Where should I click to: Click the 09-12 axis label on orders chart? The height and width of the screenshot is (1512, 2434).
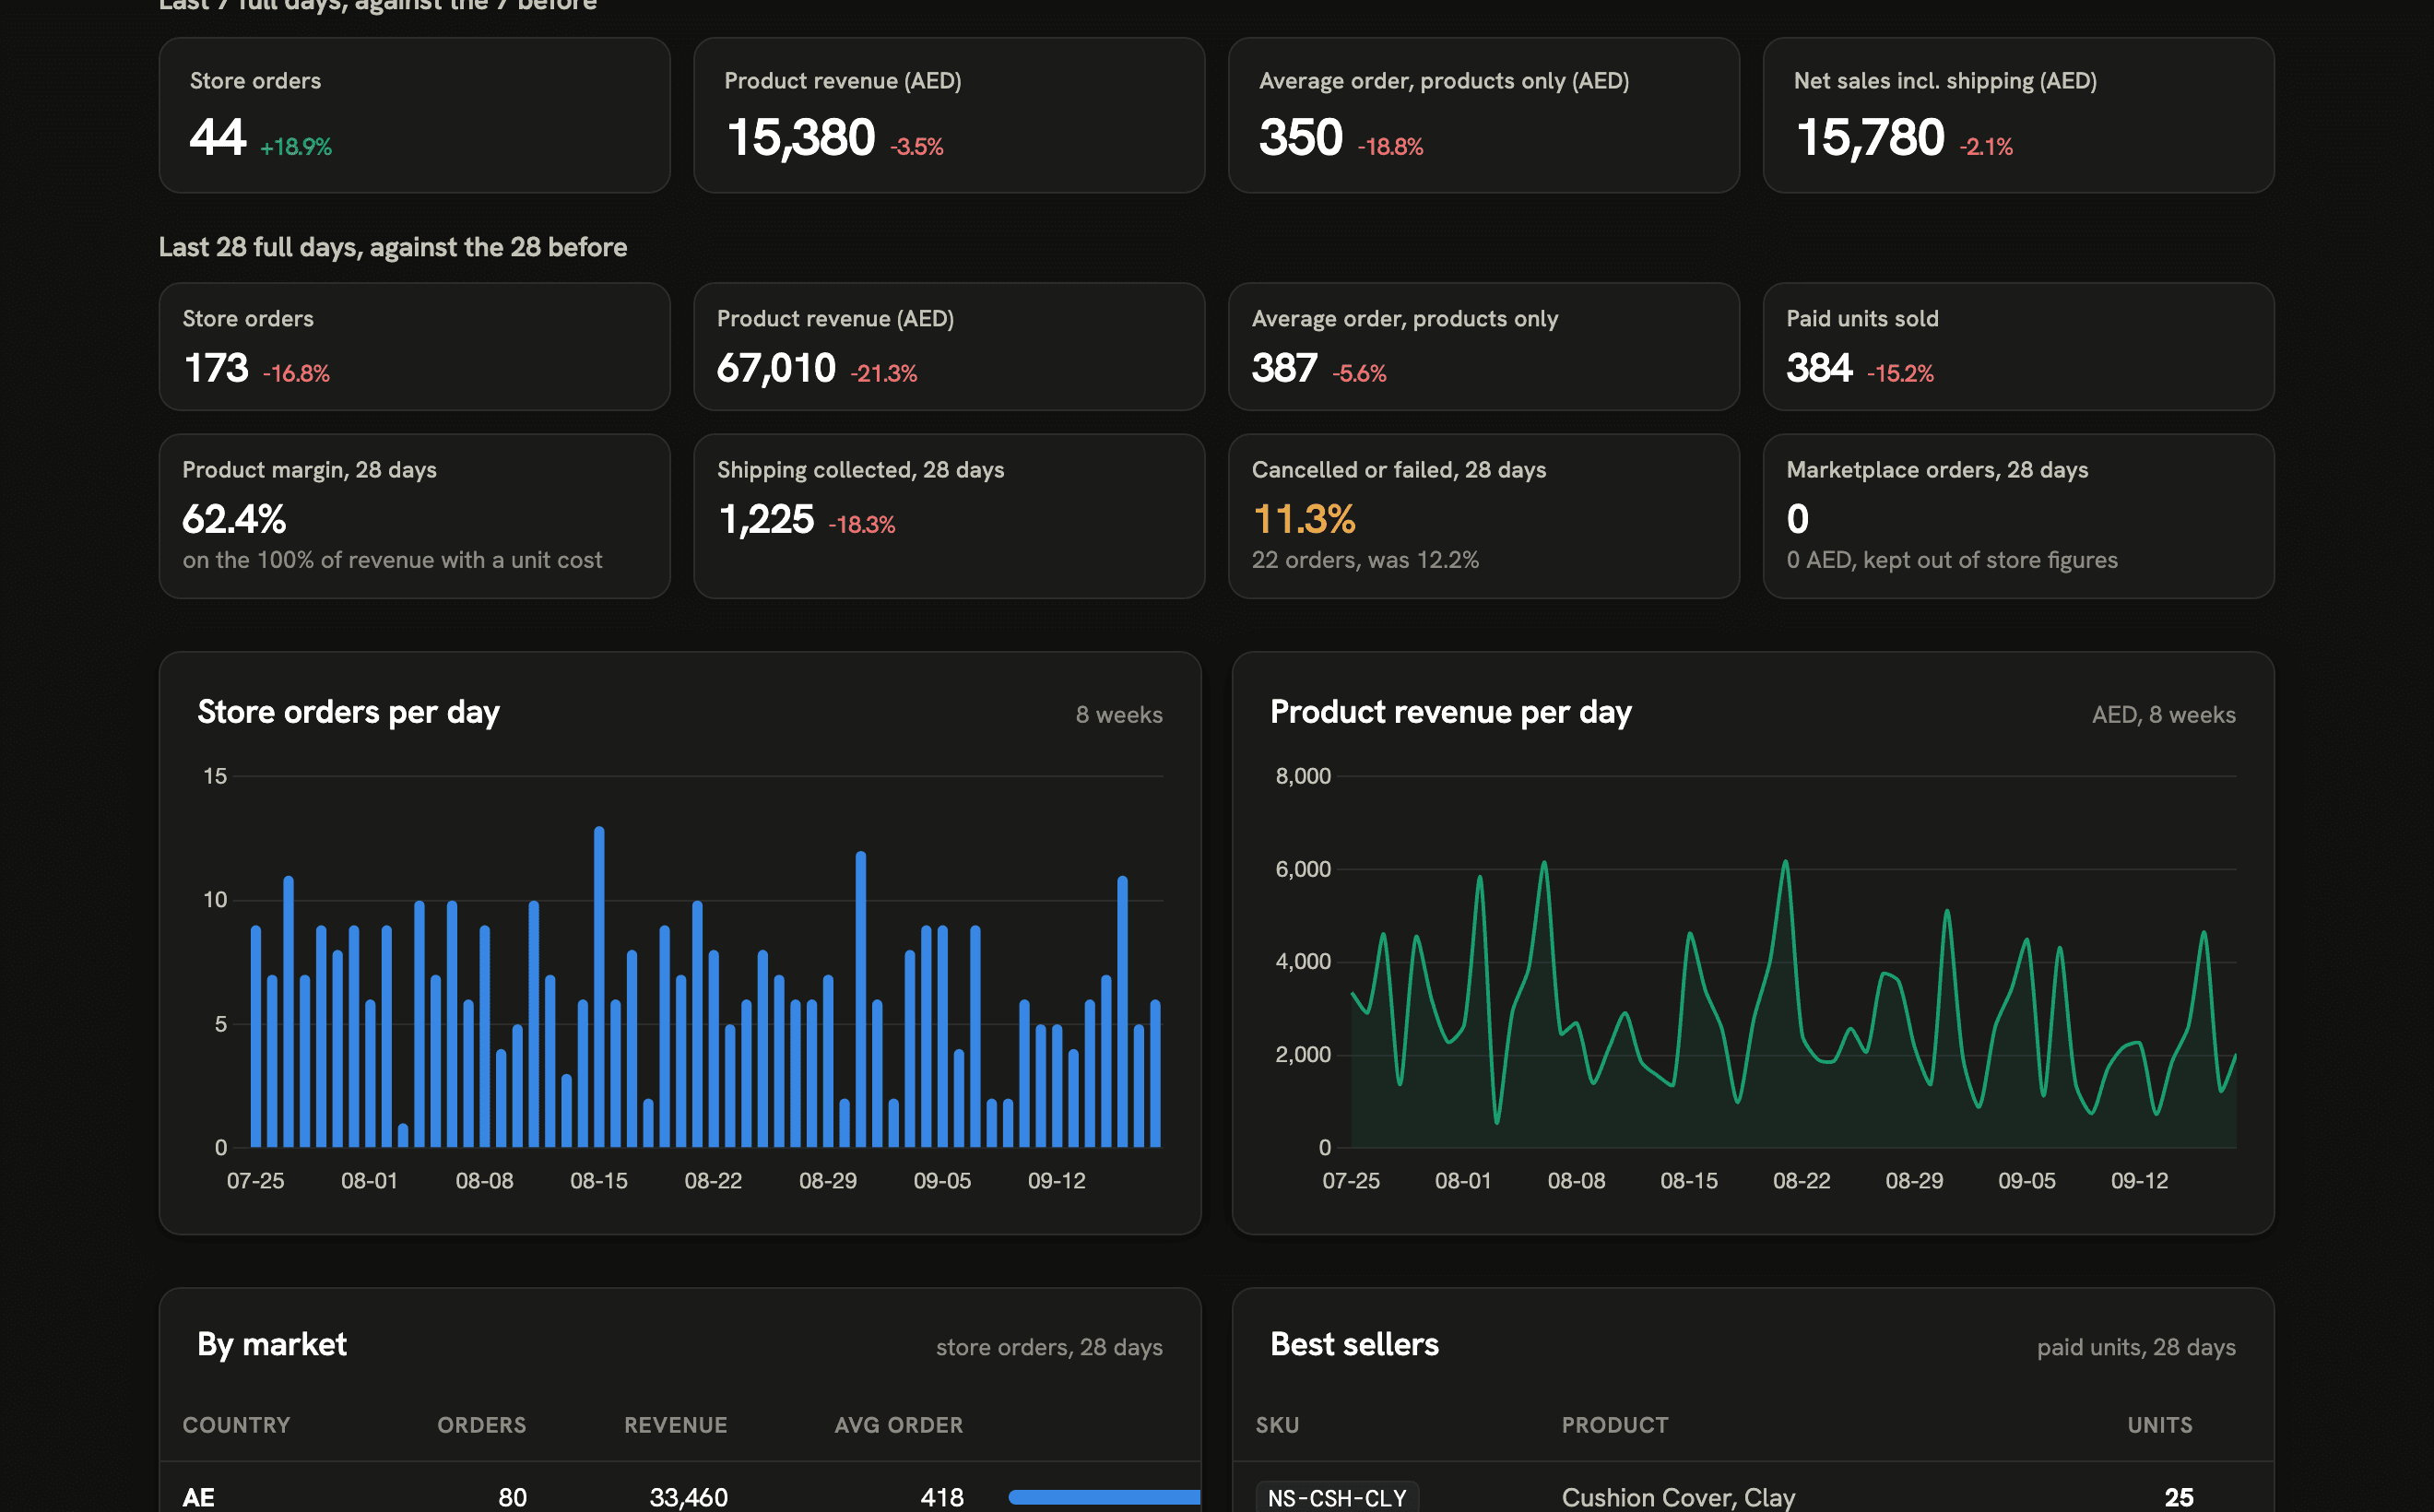click(x=1056, y=1181)
